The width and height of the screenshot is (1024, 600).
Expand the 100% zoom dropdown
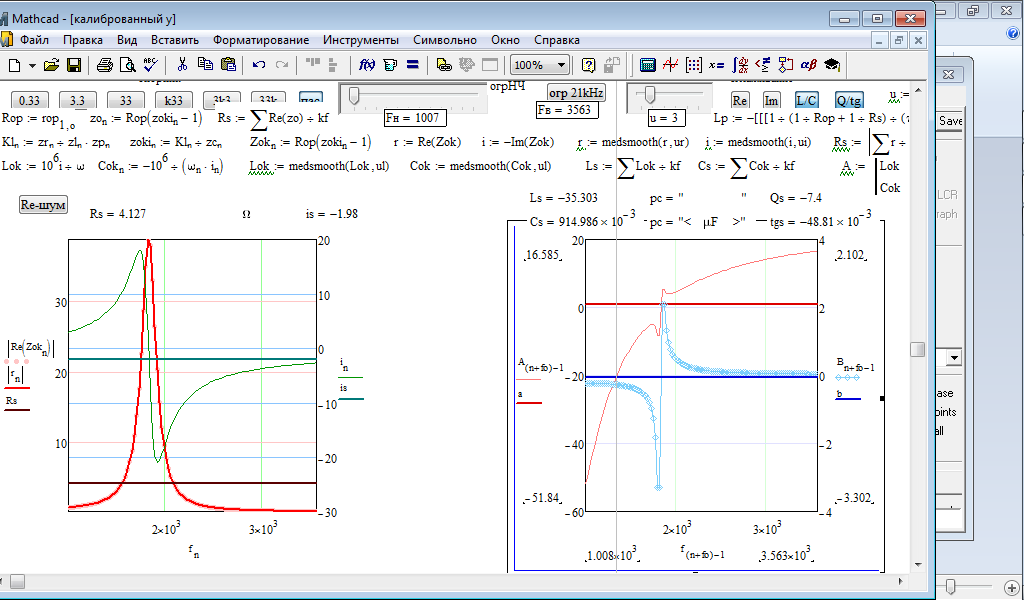coord(561,65)
